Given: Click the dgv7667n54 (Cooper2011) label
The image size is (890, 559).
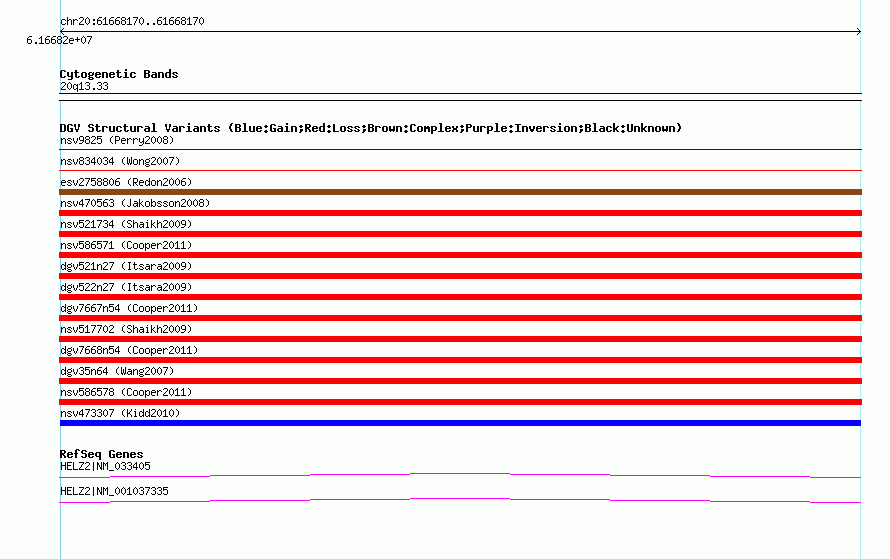Looking at the screenshot, I should (129, 308).
